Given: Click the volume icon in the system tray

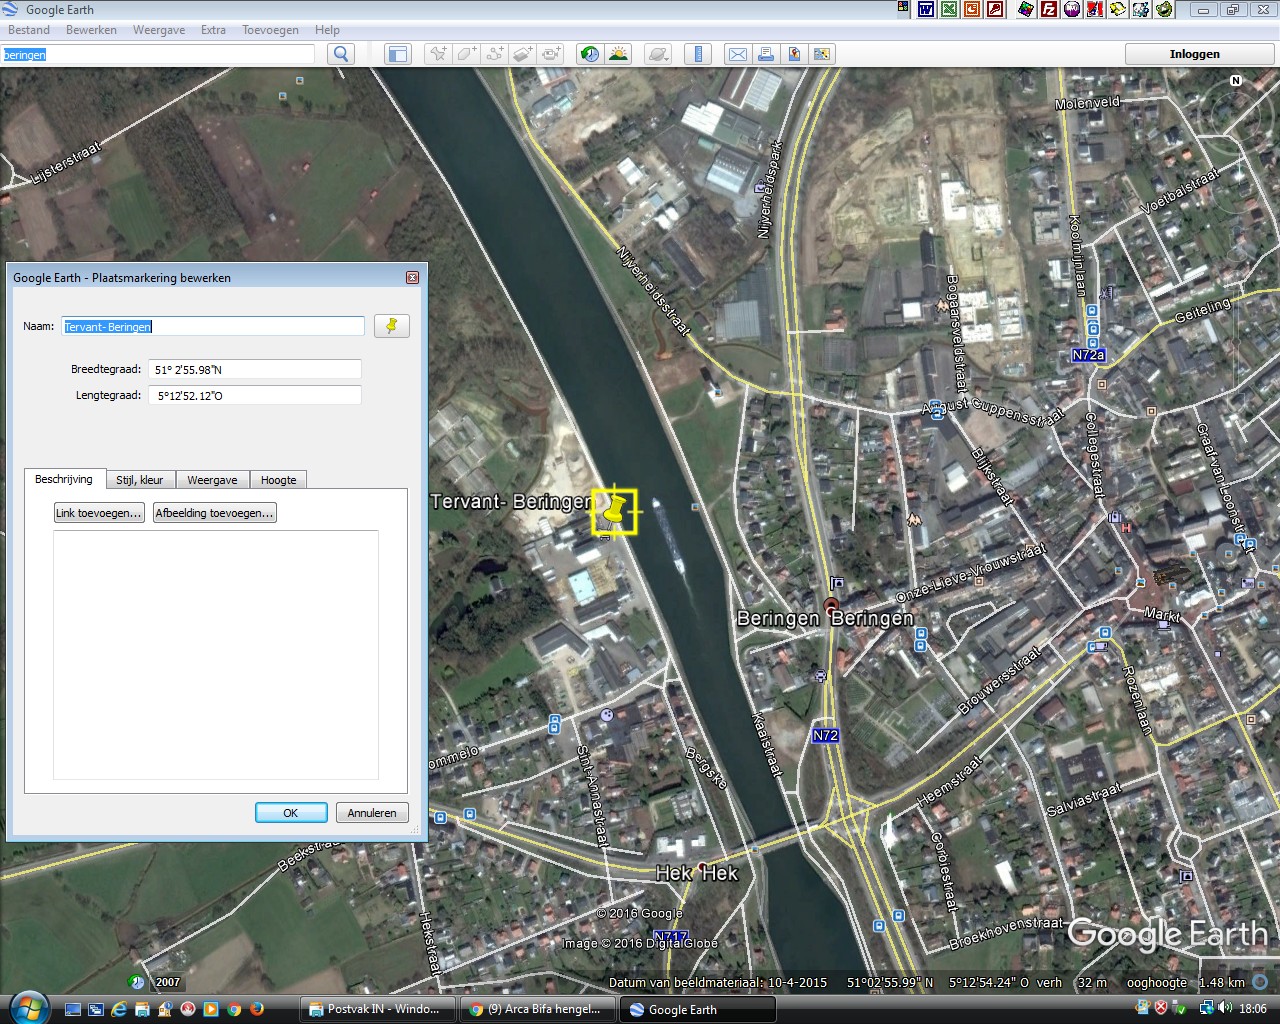Looking at the screenshot, I should point(1225,1008).
